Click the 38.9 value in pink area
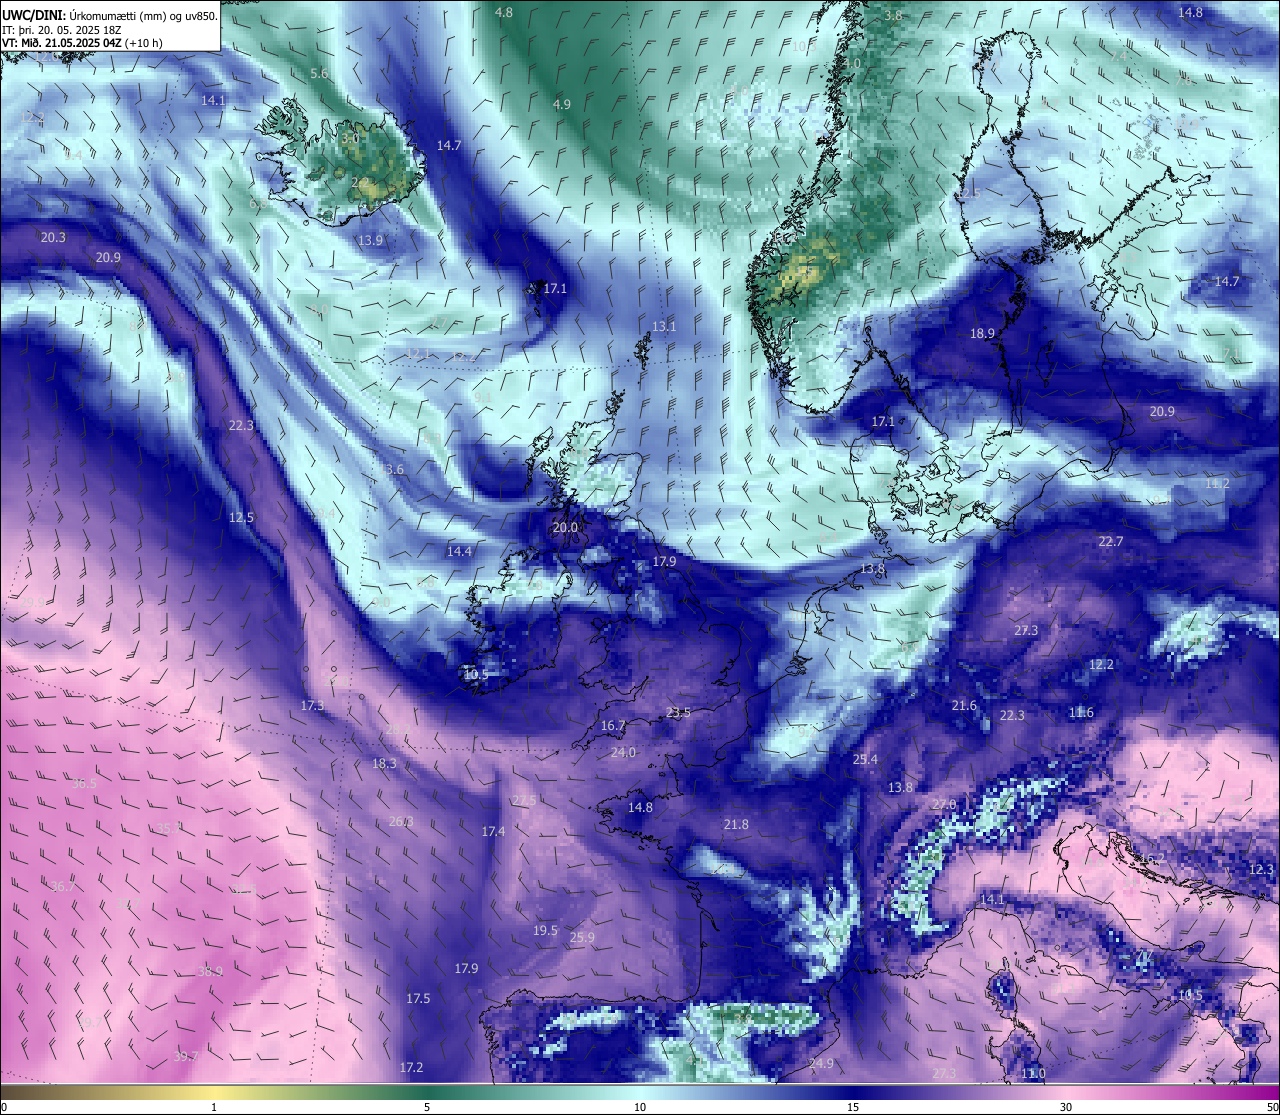Viewport: 1280px width, 1115px height. coord(210,971)
